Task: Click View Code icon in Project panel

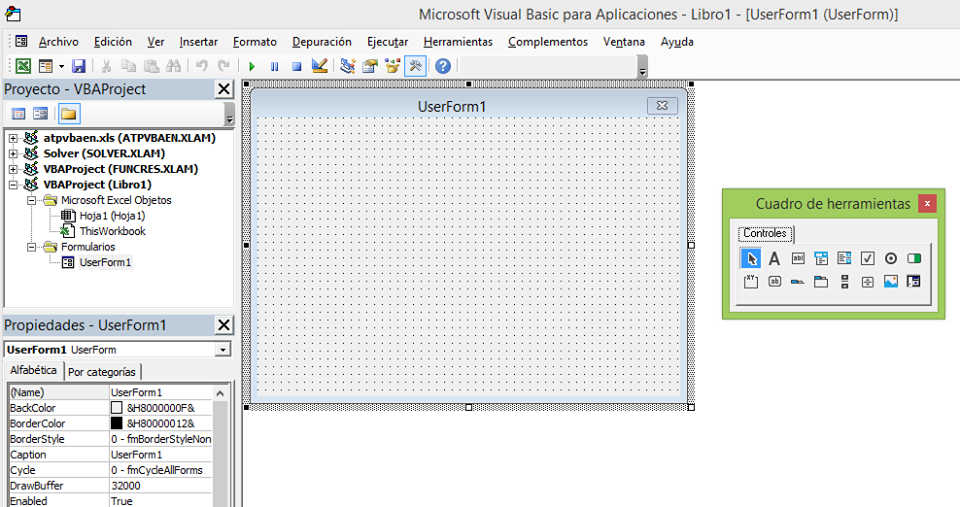Action: 18,114
